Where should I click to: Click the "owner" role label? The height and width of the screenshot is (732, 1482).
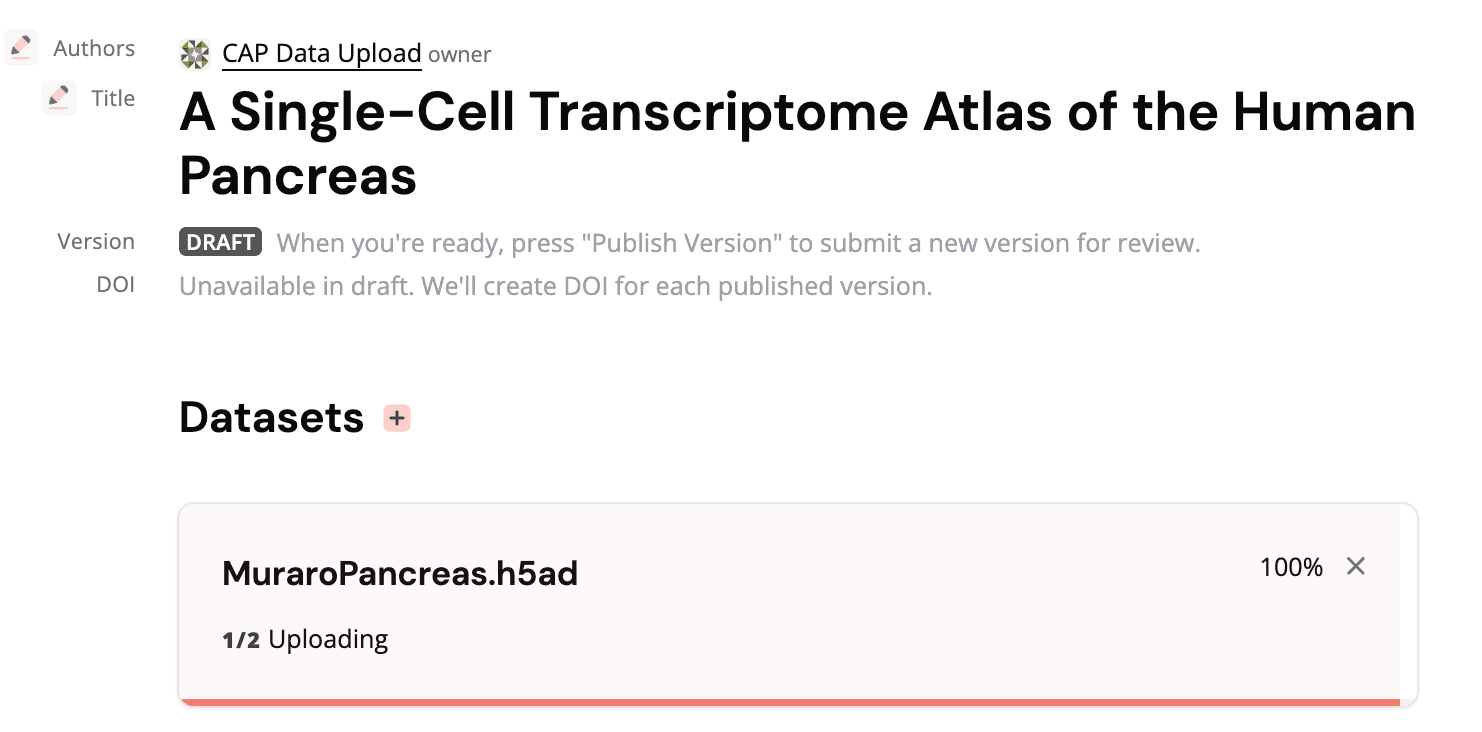pyautogui.click(x=460, y=55)
